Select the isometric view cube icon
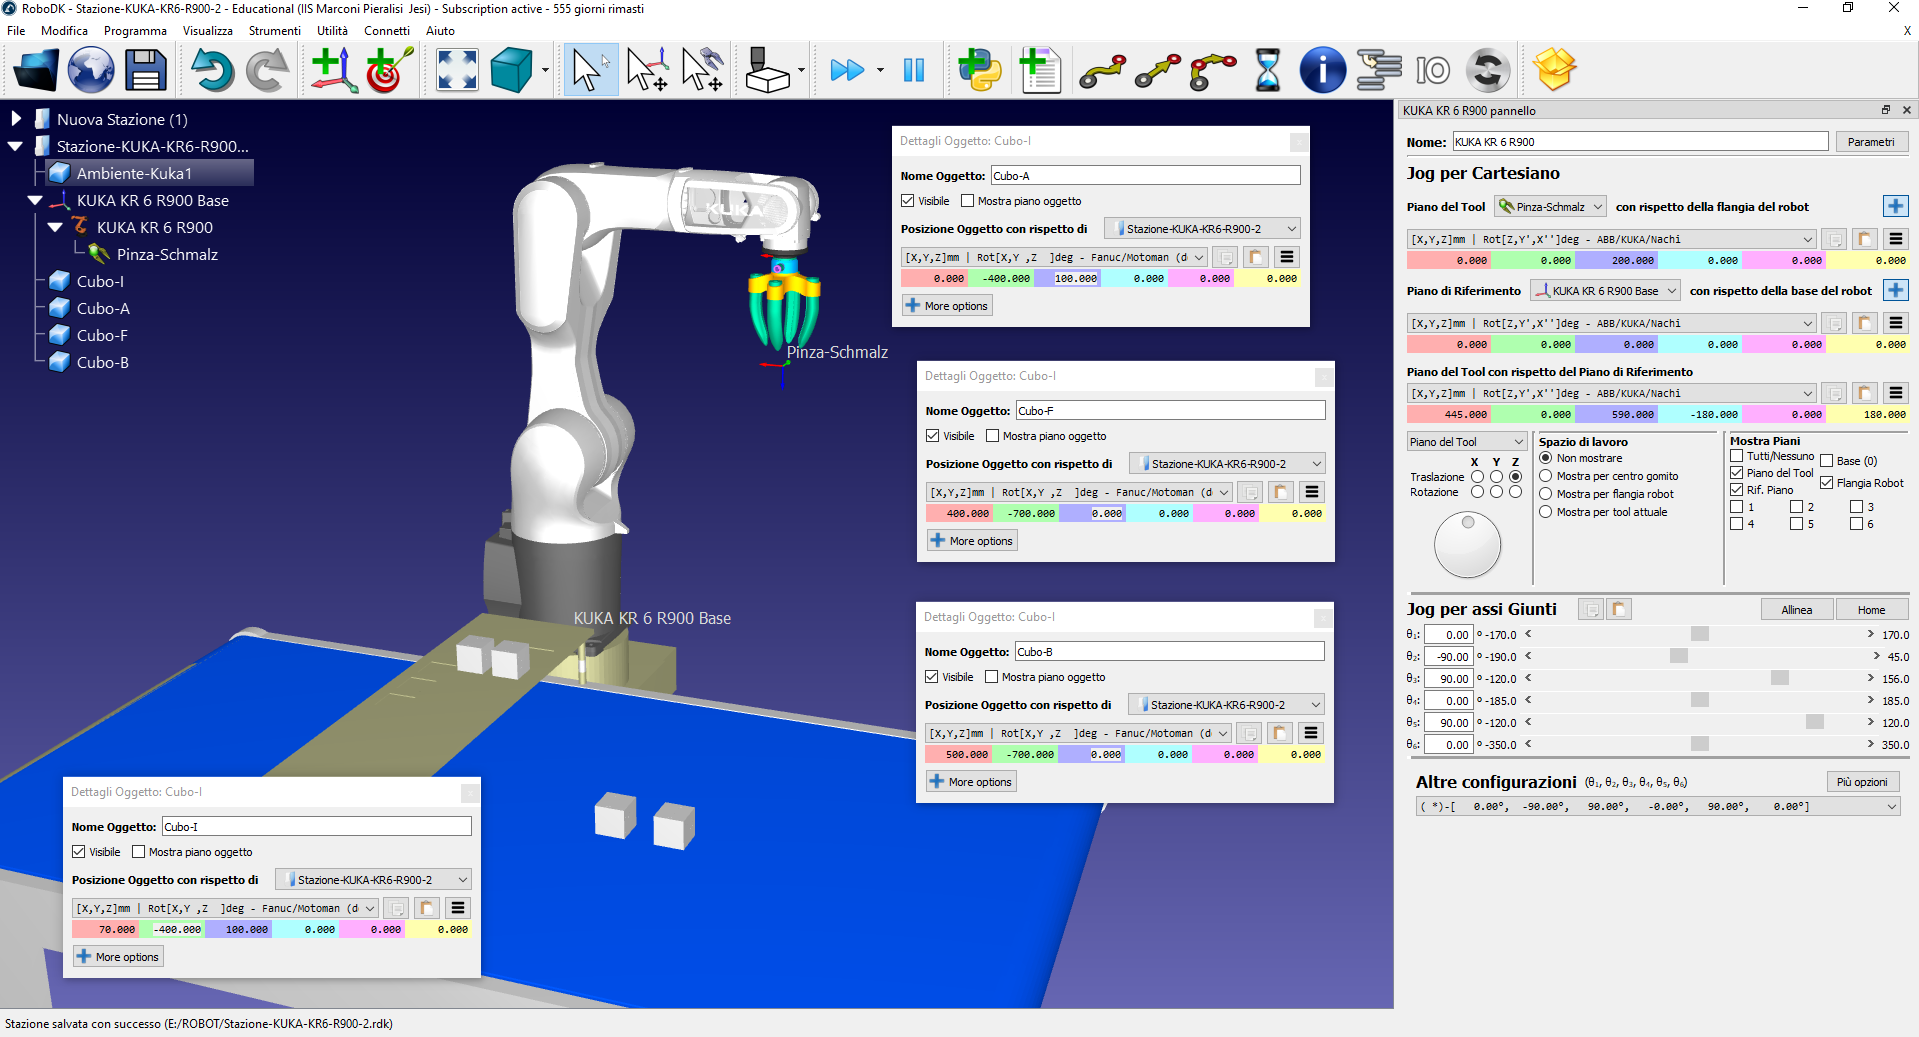Image resolution: width=1919 pixels, height=1037 pixels. click(512, 70)
